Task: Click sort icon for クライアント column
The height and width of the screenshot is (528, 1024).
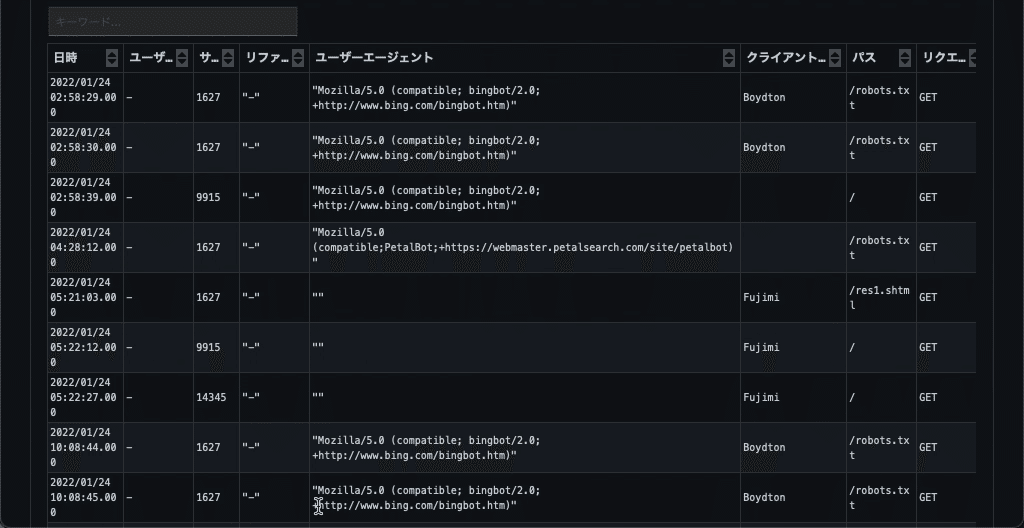Action: pos(835,58)
